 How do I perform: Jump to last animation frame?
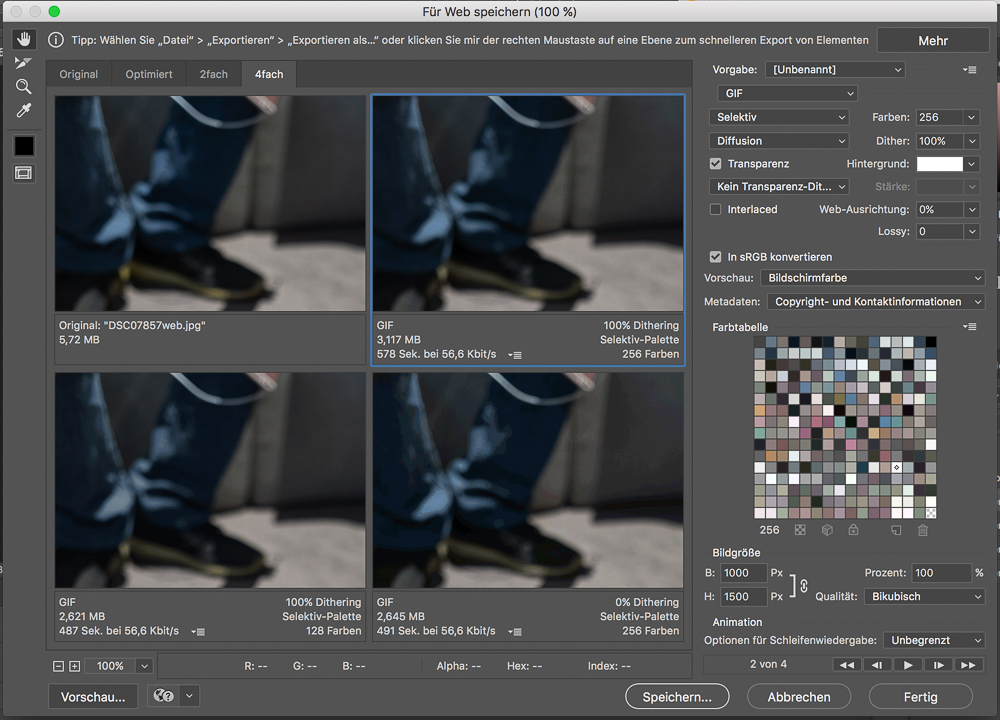point(968,665)
